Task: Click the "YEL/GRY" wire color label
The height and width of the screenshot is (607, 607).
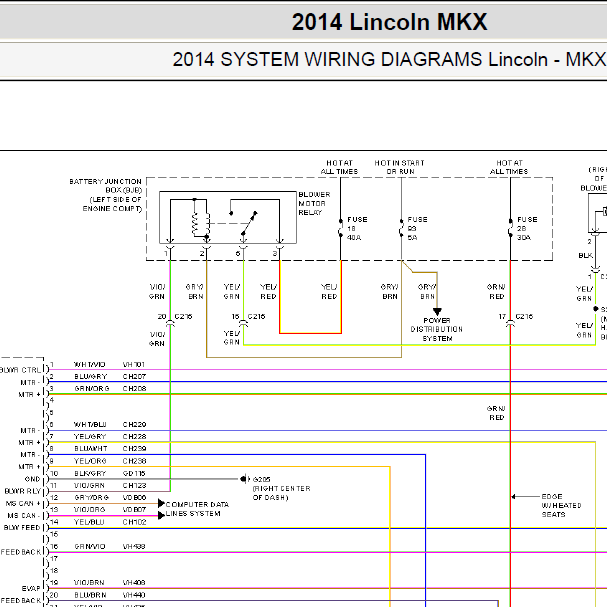Action: (90, 437)
